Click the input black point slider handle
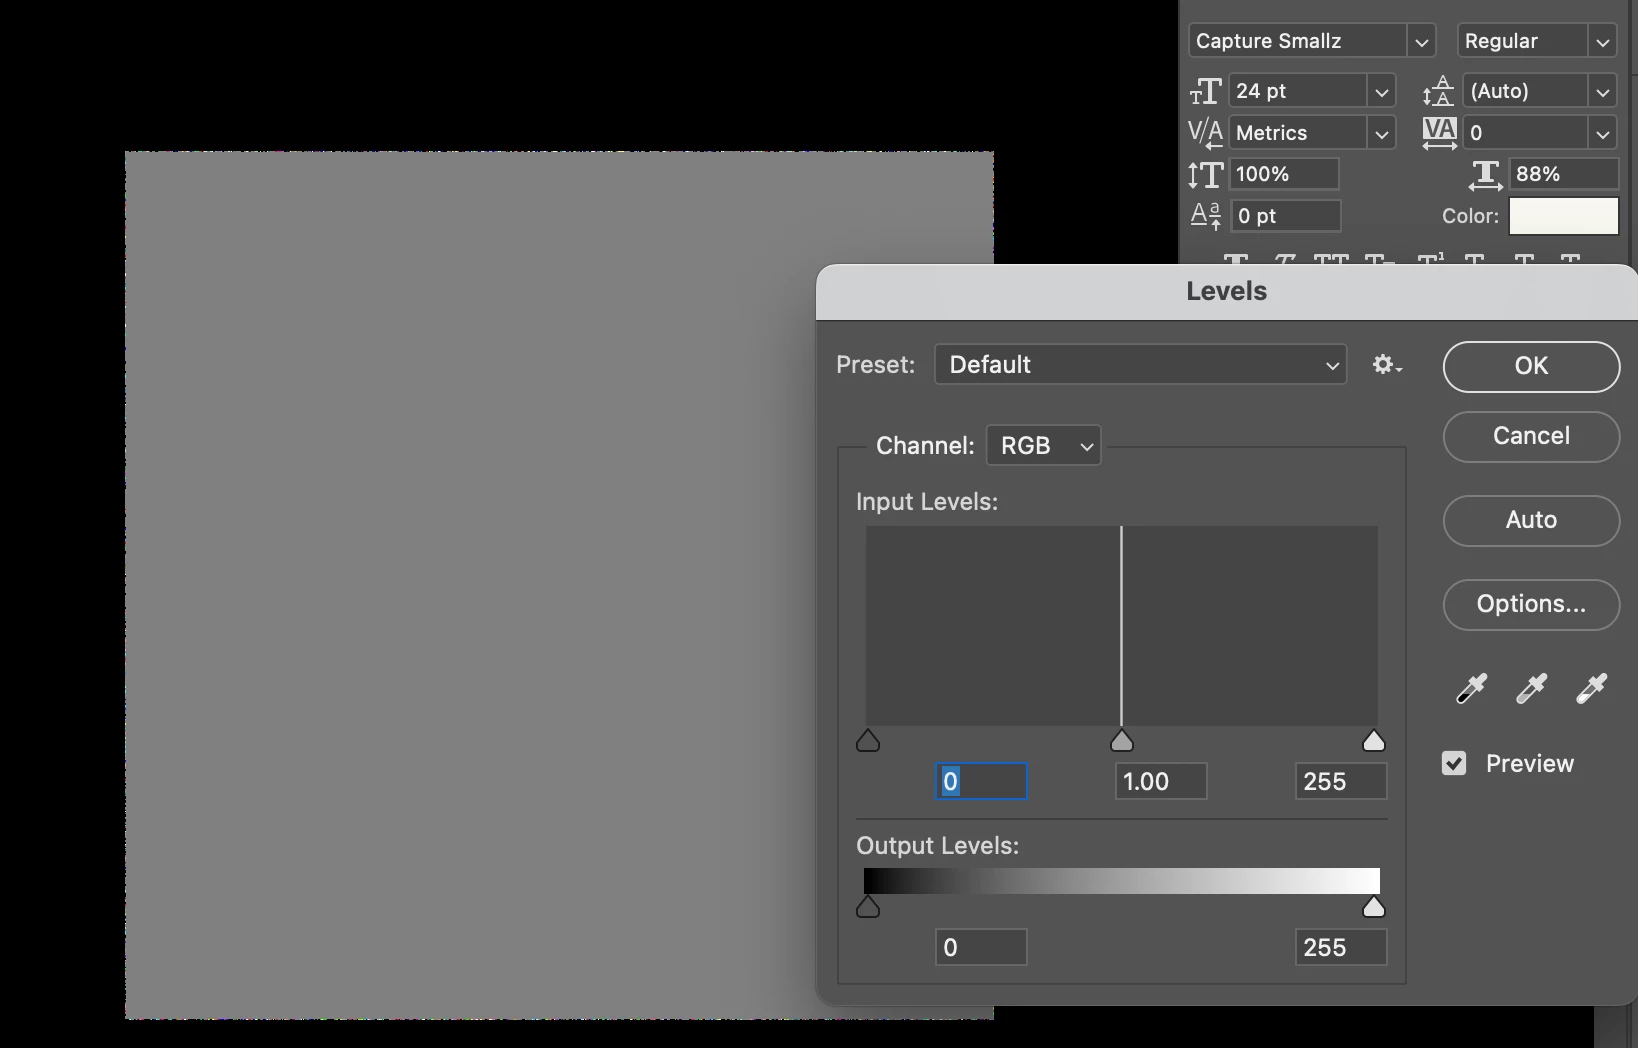This screenshot has height=1048, width=1638. point(868,741)
